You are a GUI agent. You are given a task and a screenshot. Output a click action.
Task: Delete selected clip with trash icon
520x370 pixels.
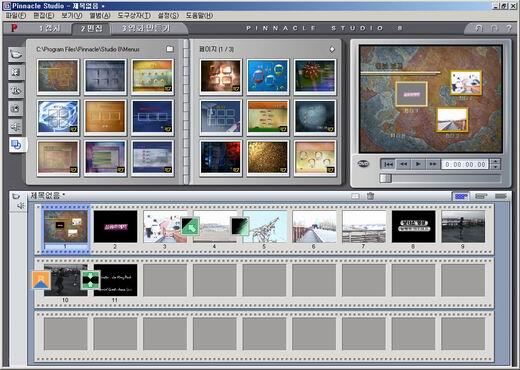(370, 196)
